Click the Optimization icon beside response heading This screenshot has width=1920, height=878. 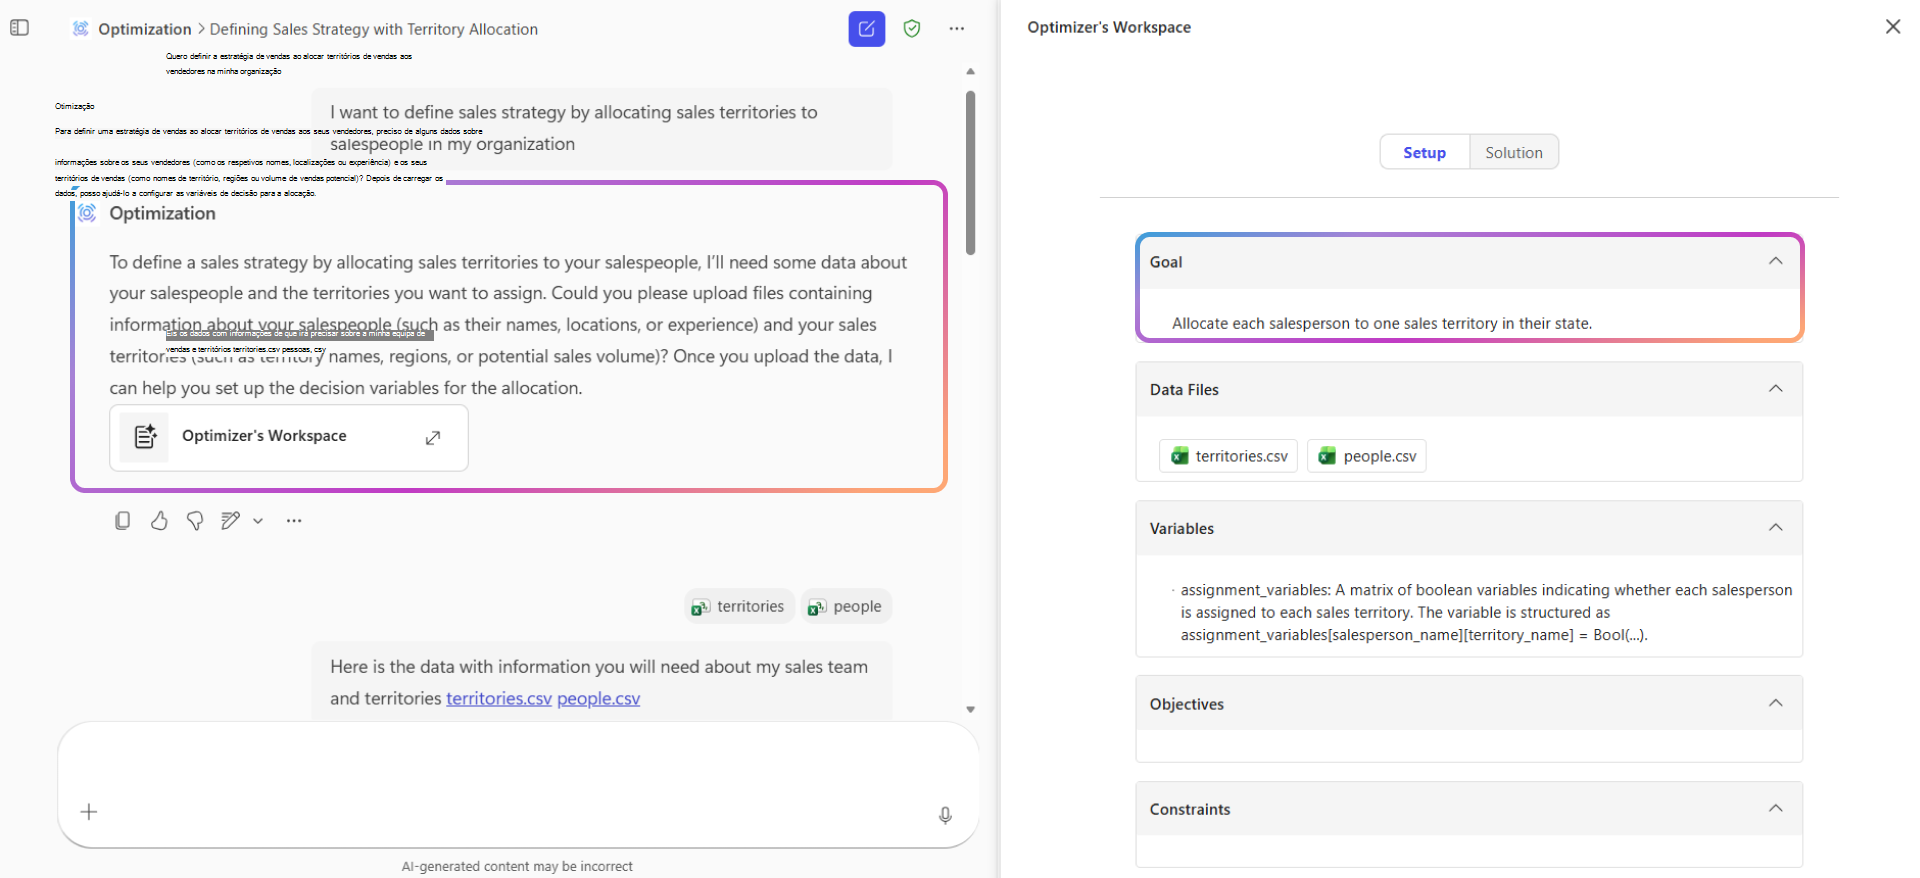coord(88,213)
